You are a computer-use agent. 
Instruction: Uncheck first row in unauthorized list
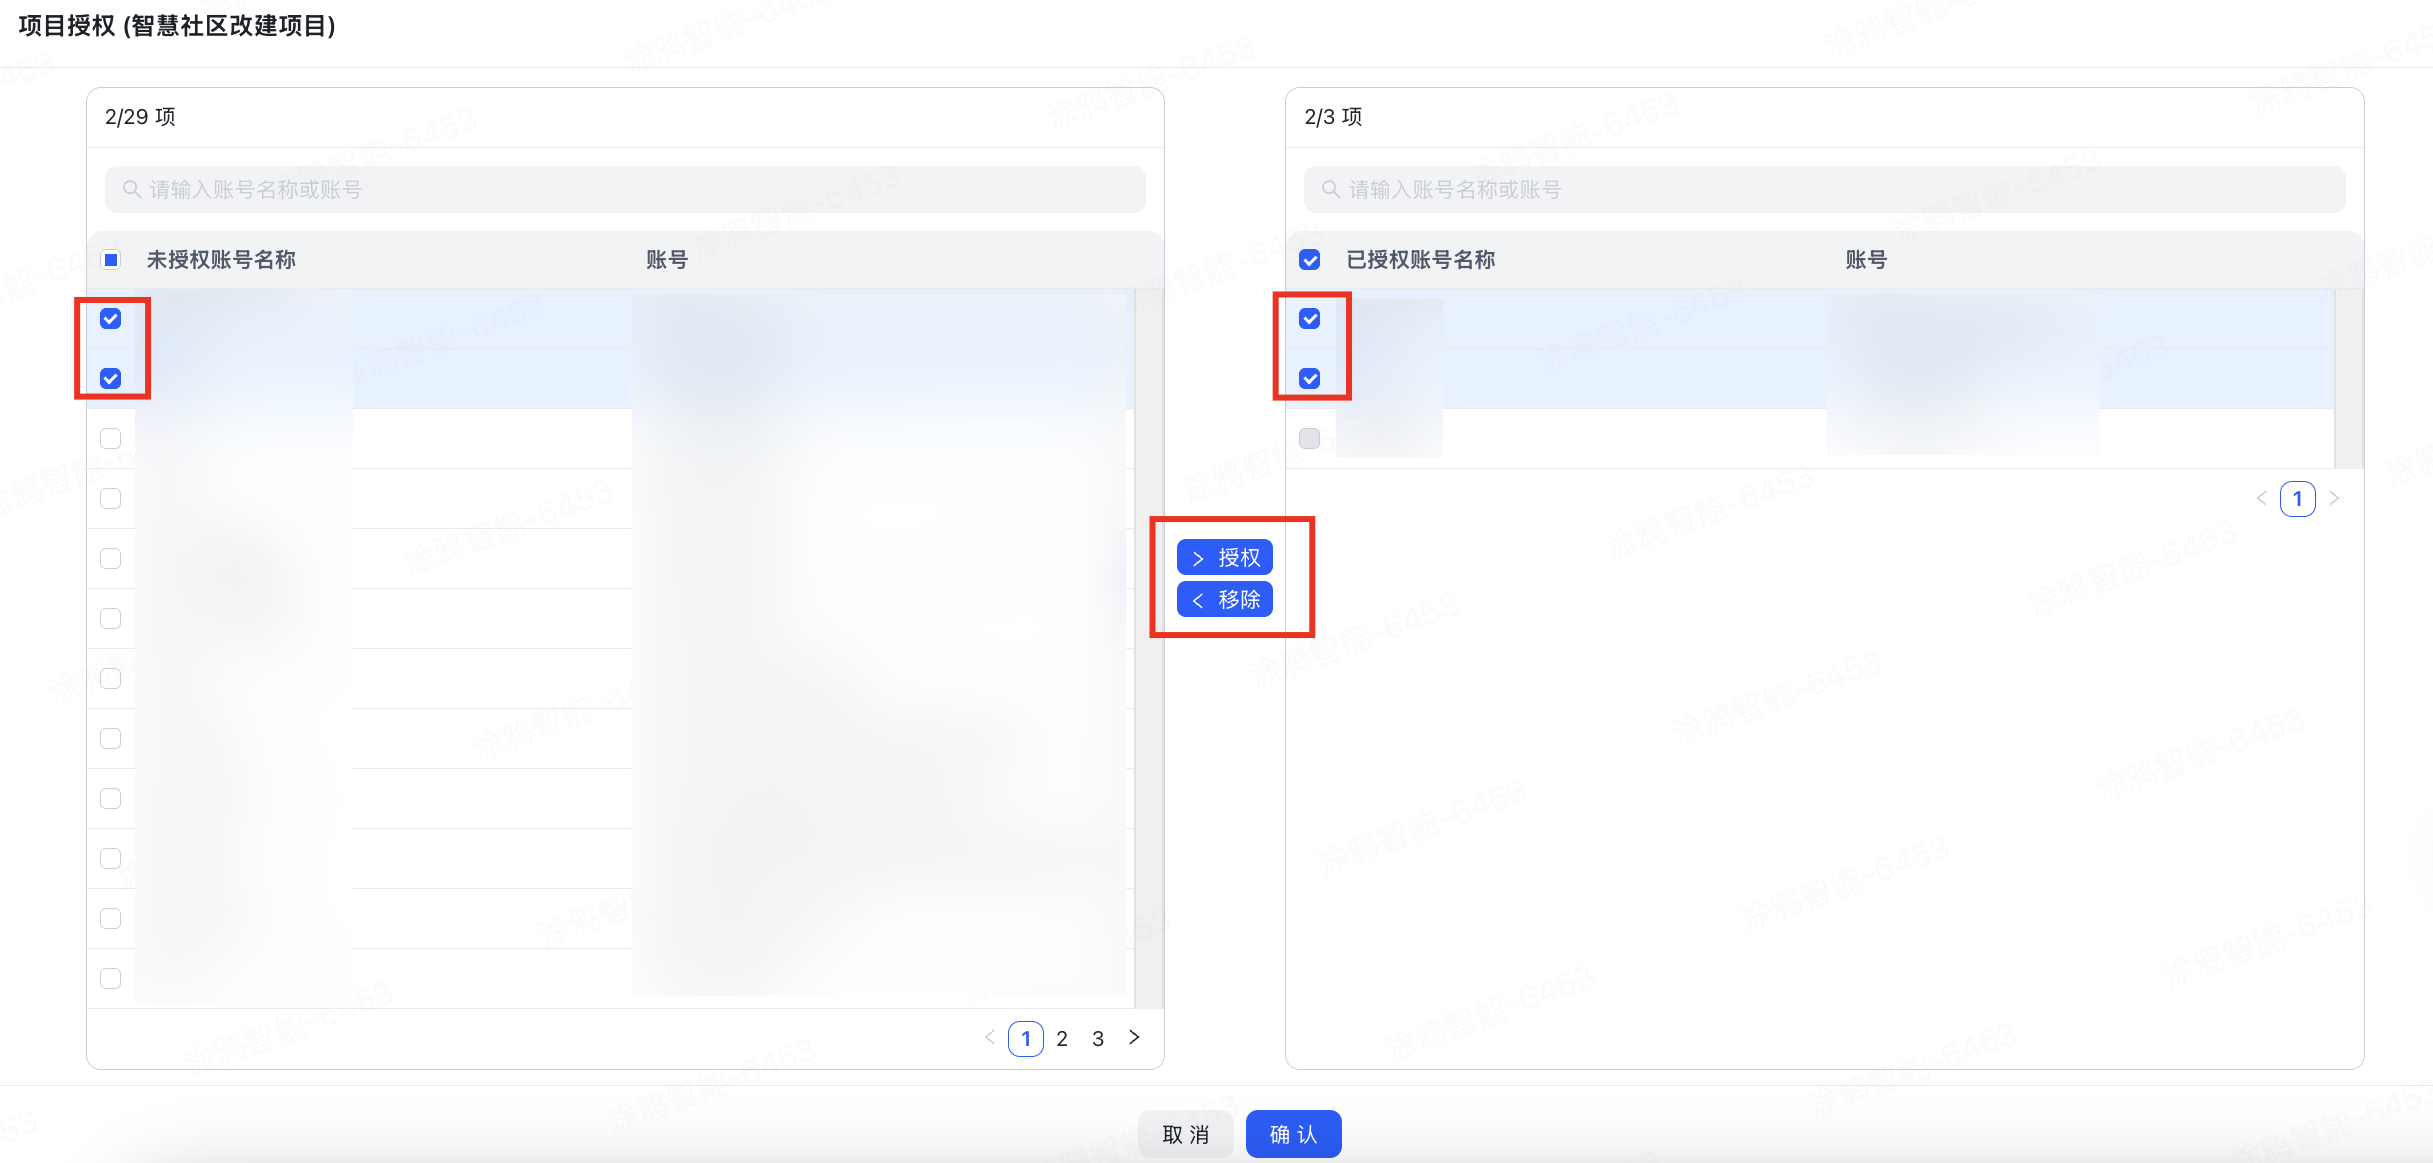111,319
